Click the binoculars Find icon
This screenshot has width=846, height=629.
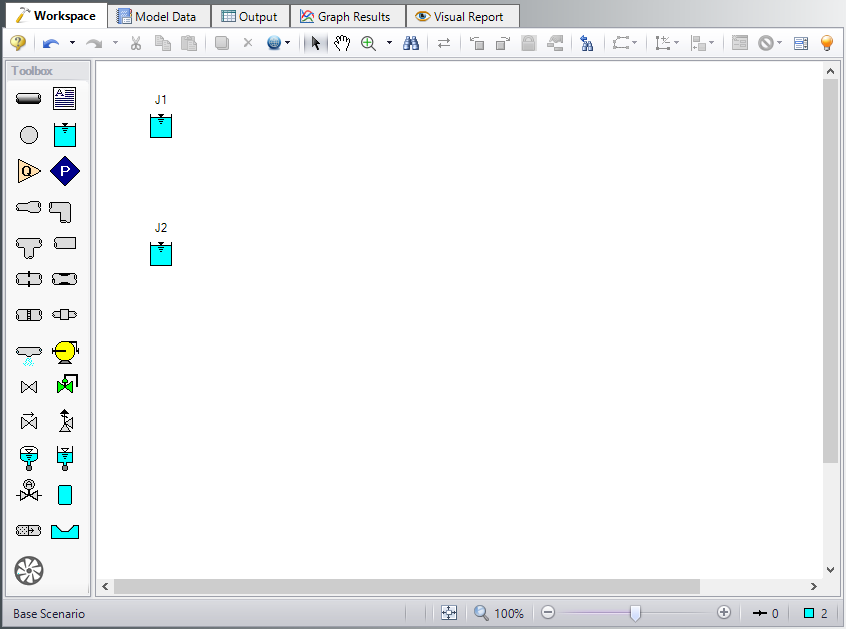click(411, 43)
